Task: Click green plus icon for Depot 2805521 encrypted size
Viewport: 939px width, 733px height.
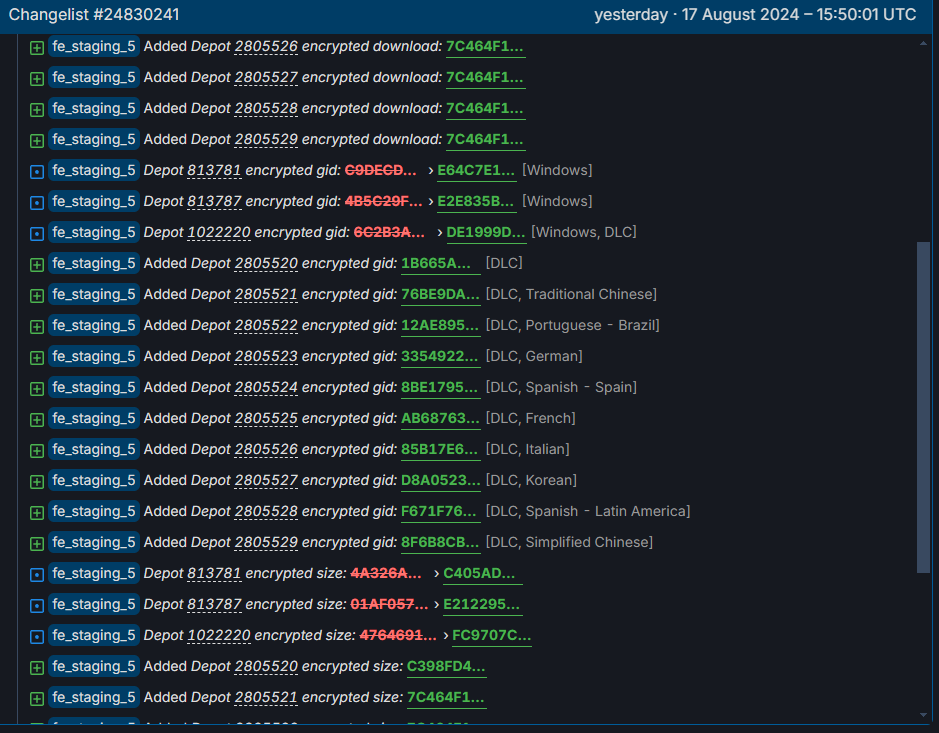Action: 37,699
